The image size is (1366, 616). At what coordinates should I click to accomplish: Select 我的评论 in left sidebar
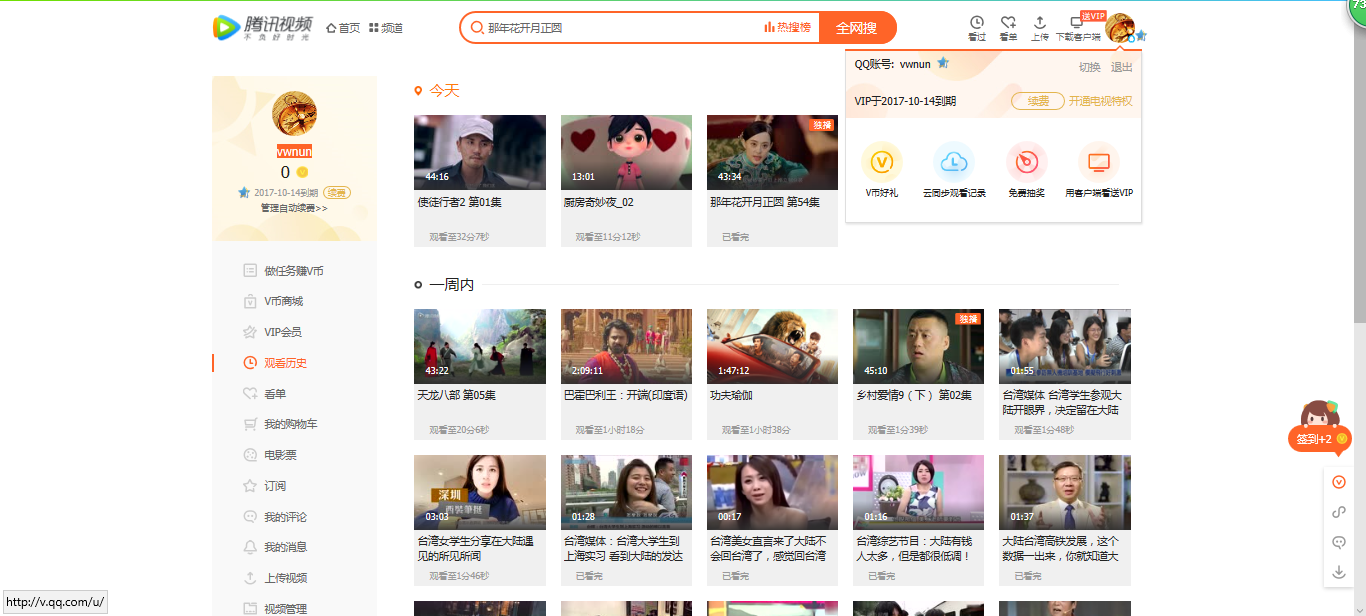point(285,517)
